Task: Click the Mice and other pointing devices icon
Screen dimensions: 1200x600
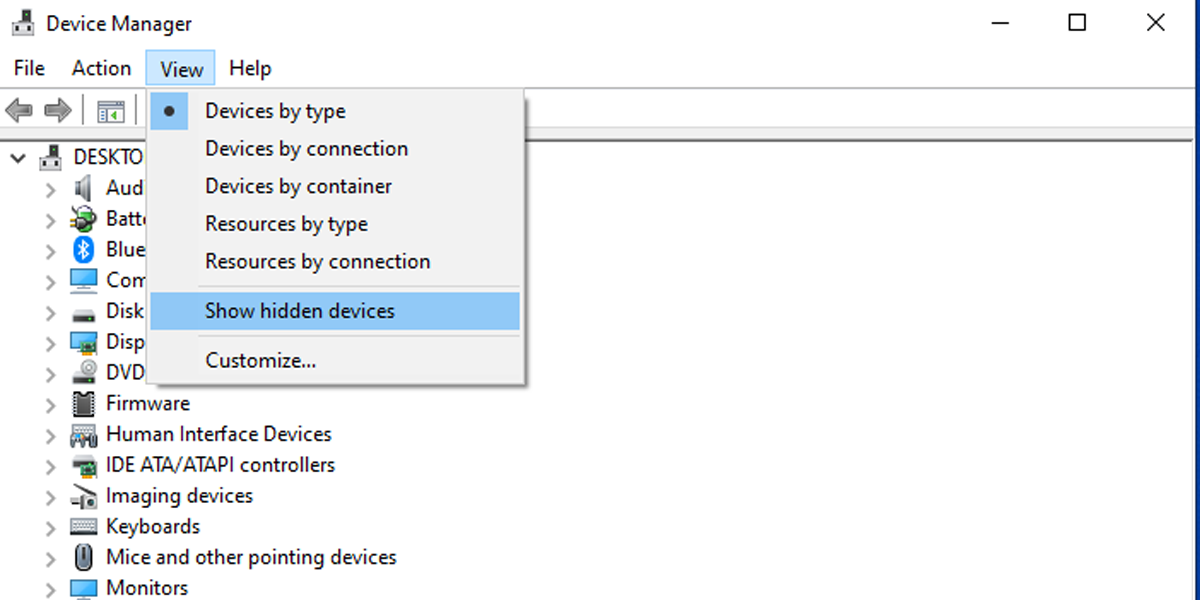Action: pos(84,558)
